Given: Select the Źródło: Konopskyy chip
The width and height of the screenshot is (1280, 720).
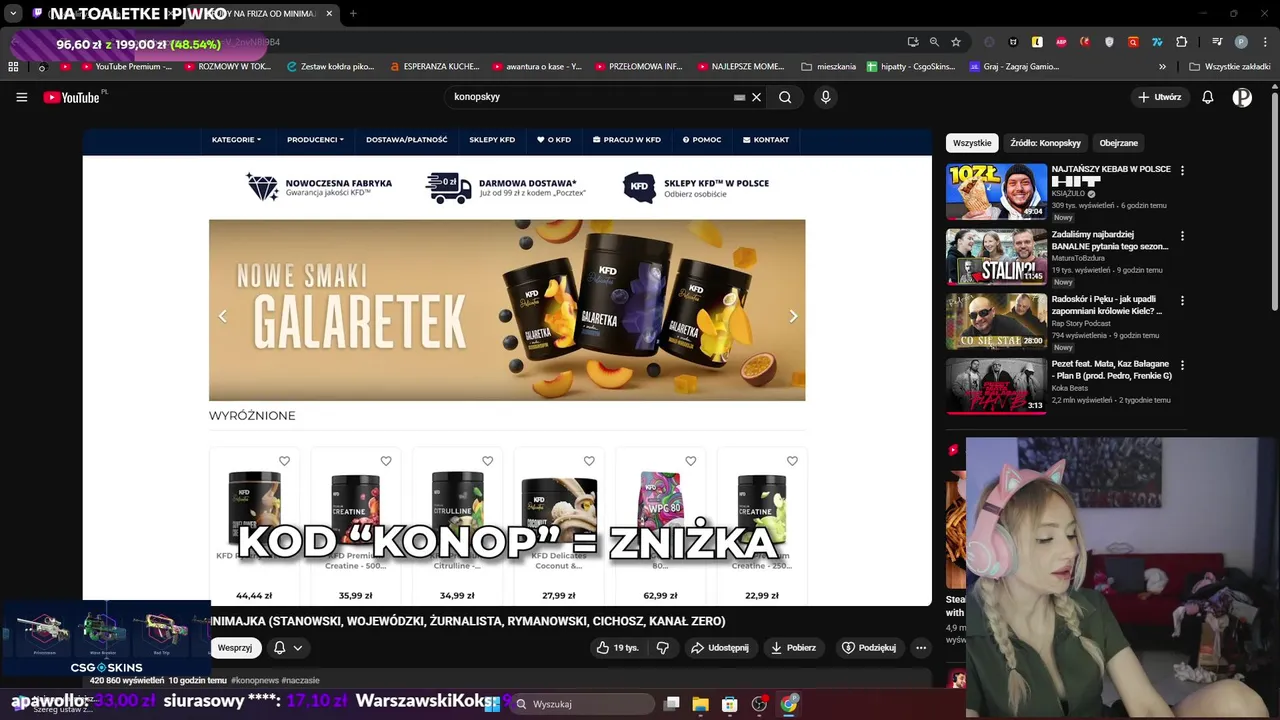Looking at the screenshot, I should (1045, 143).
